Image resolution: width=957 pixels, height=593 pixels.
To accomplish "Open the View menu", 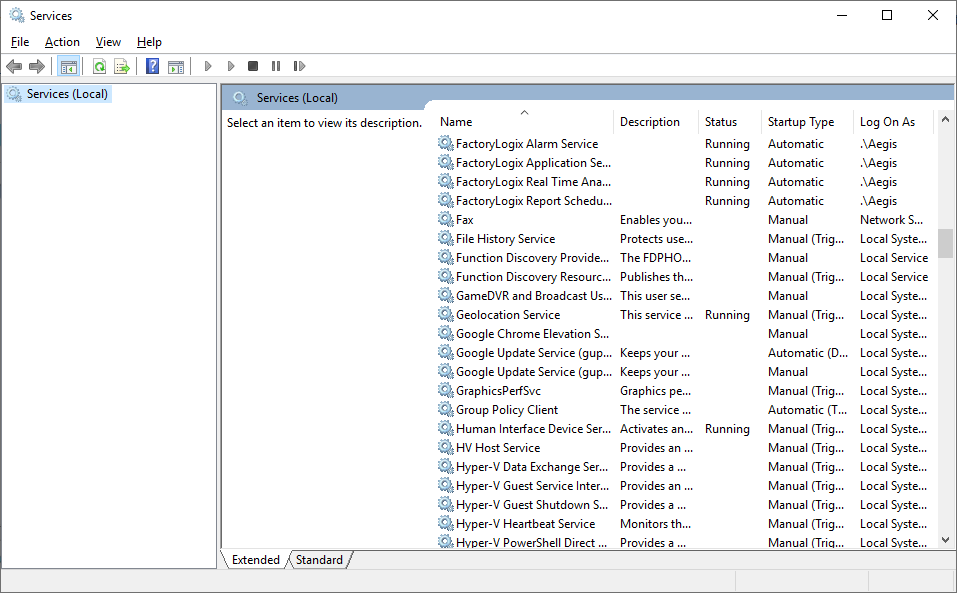I will (x=108, y=42).
